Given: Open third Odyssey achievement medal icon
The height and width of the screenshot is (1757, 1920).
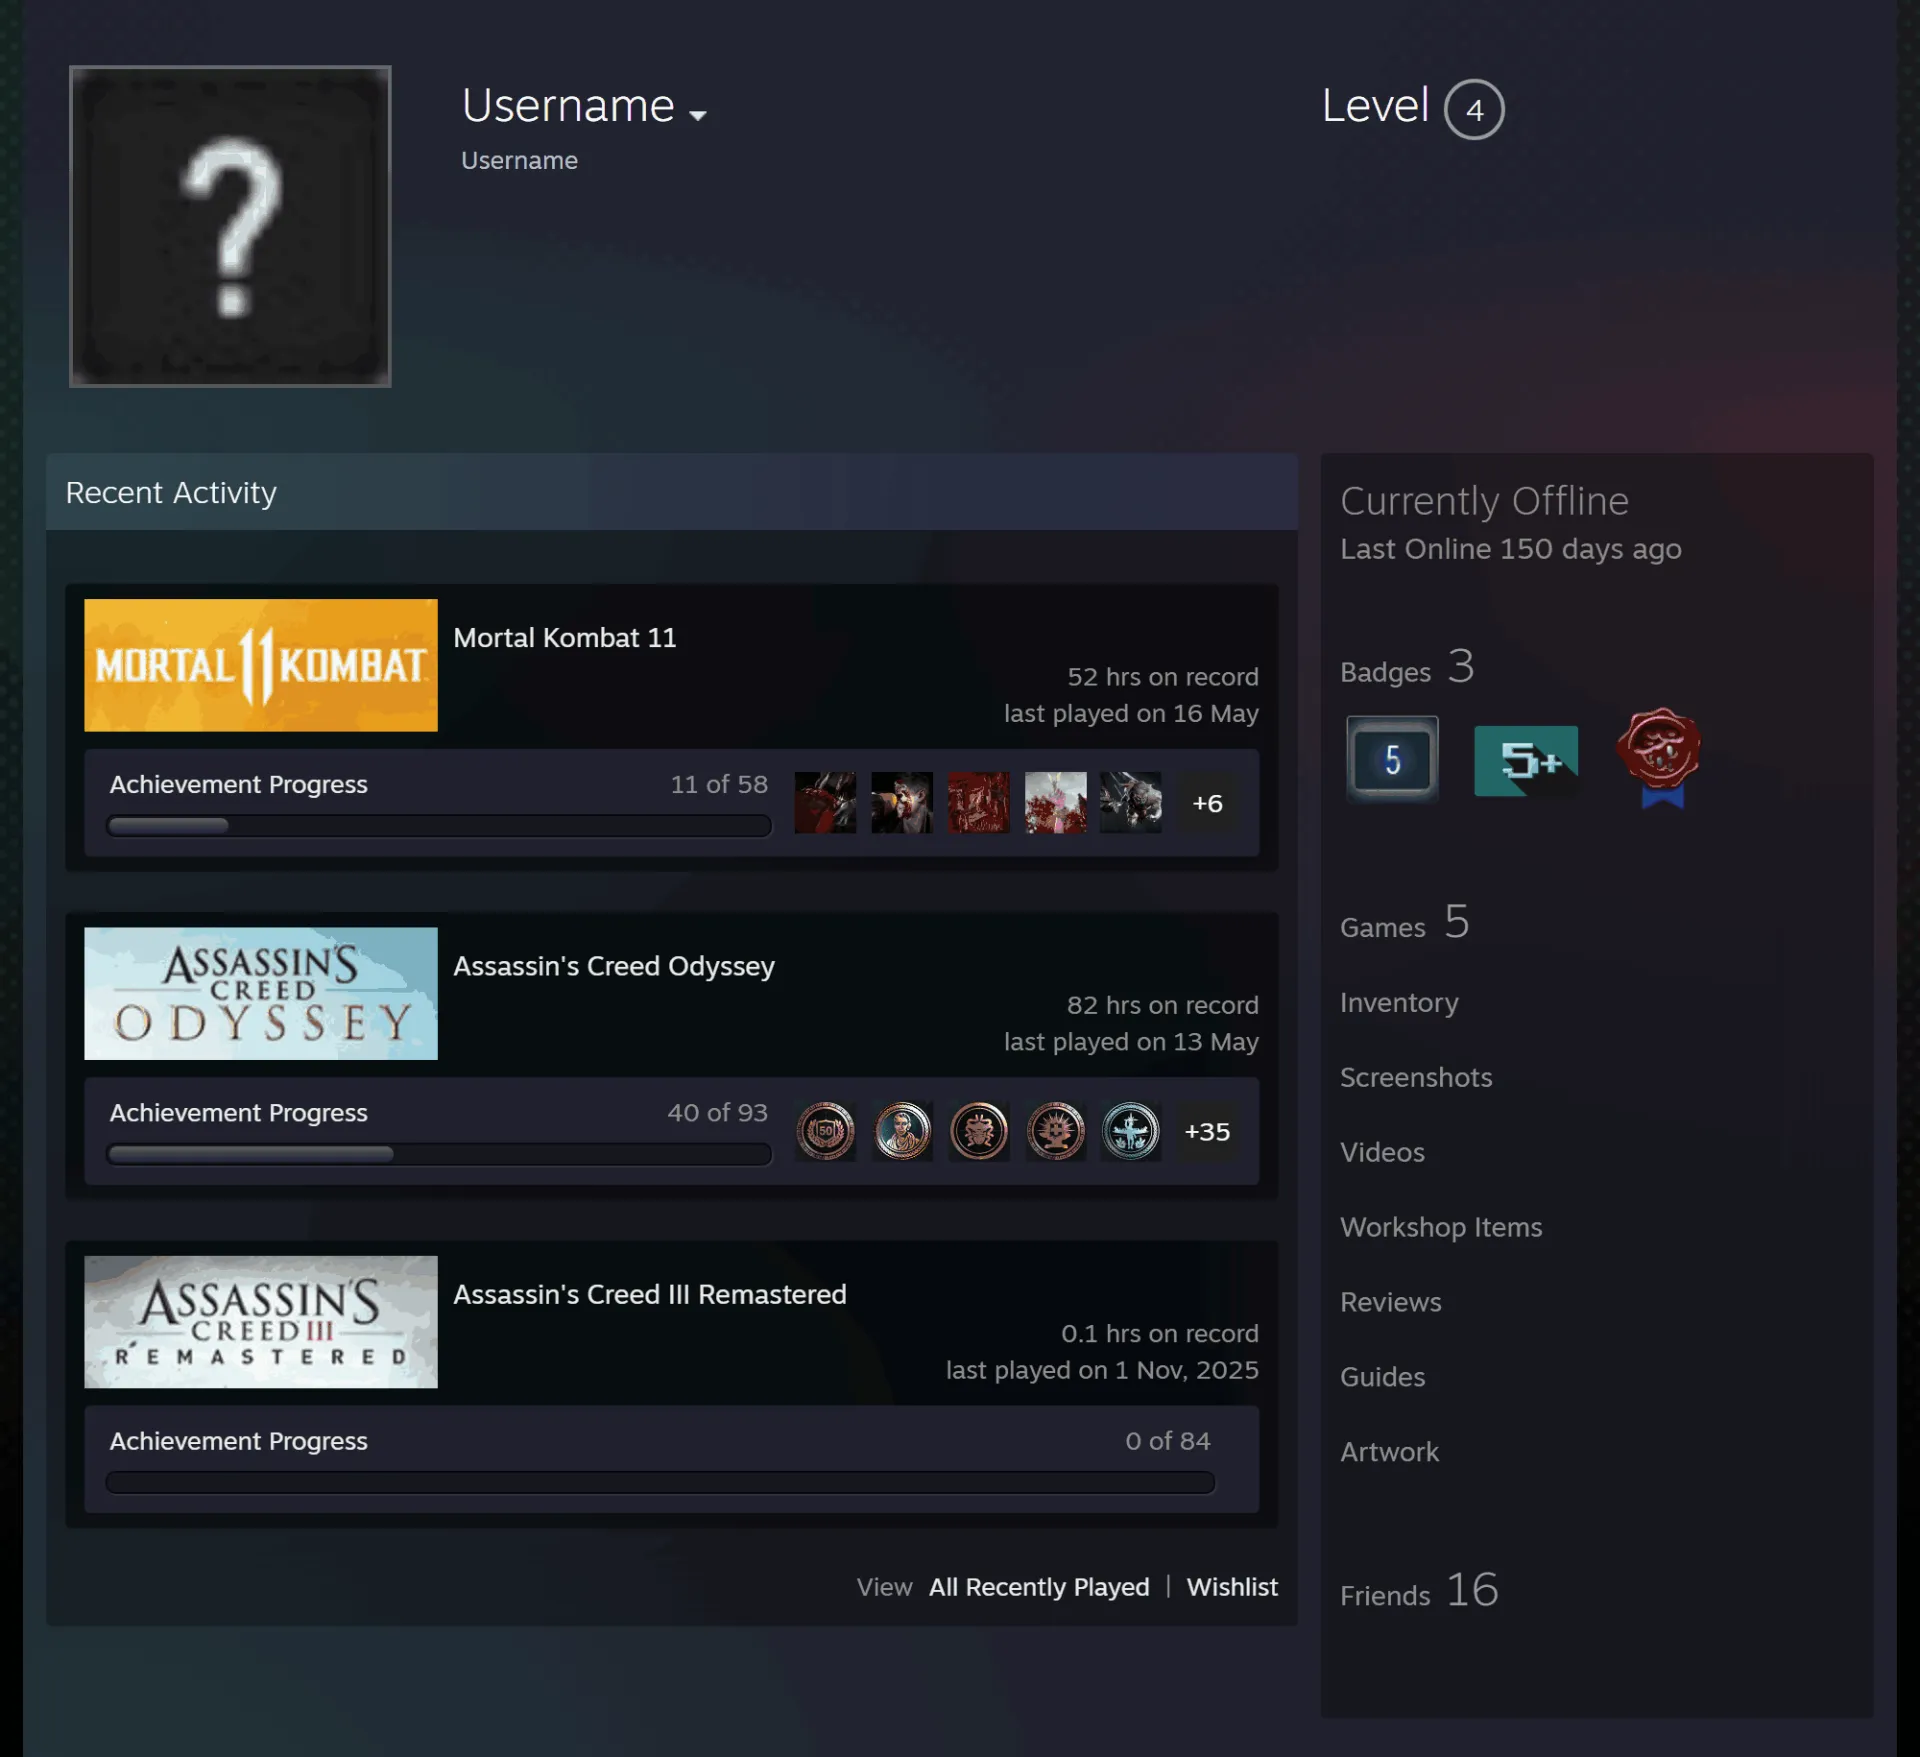Looking at the screenshot, I should click(978, 1131).
